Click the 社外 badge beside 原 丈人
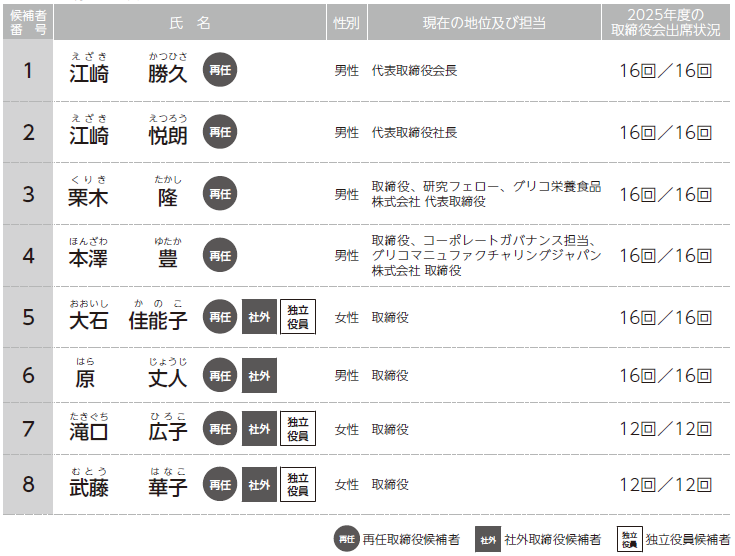 point(259,376)
